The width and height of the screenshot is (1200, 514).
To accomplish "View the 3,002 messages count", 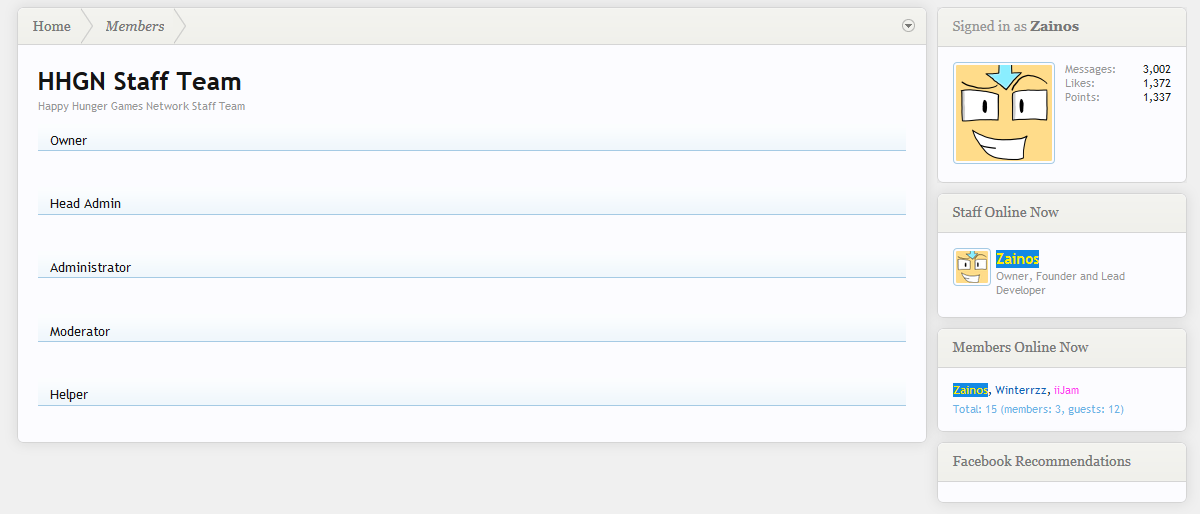I will coord(1156,69).
